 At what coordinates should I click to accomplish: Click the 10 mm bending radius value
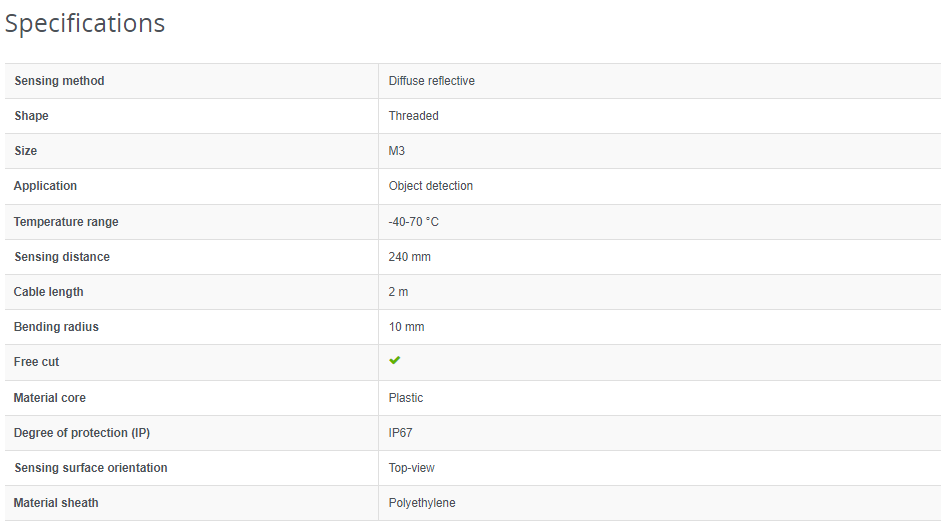[x=406, y=327]
